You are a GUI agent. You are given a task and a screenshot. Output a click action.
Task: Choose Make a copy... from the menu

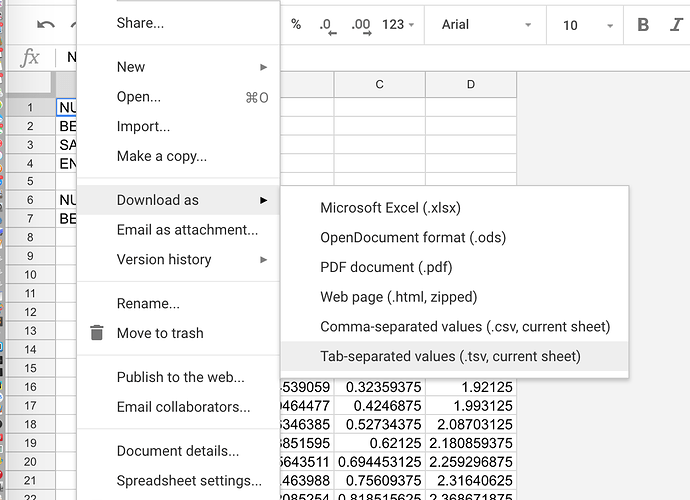pos(162,156)
